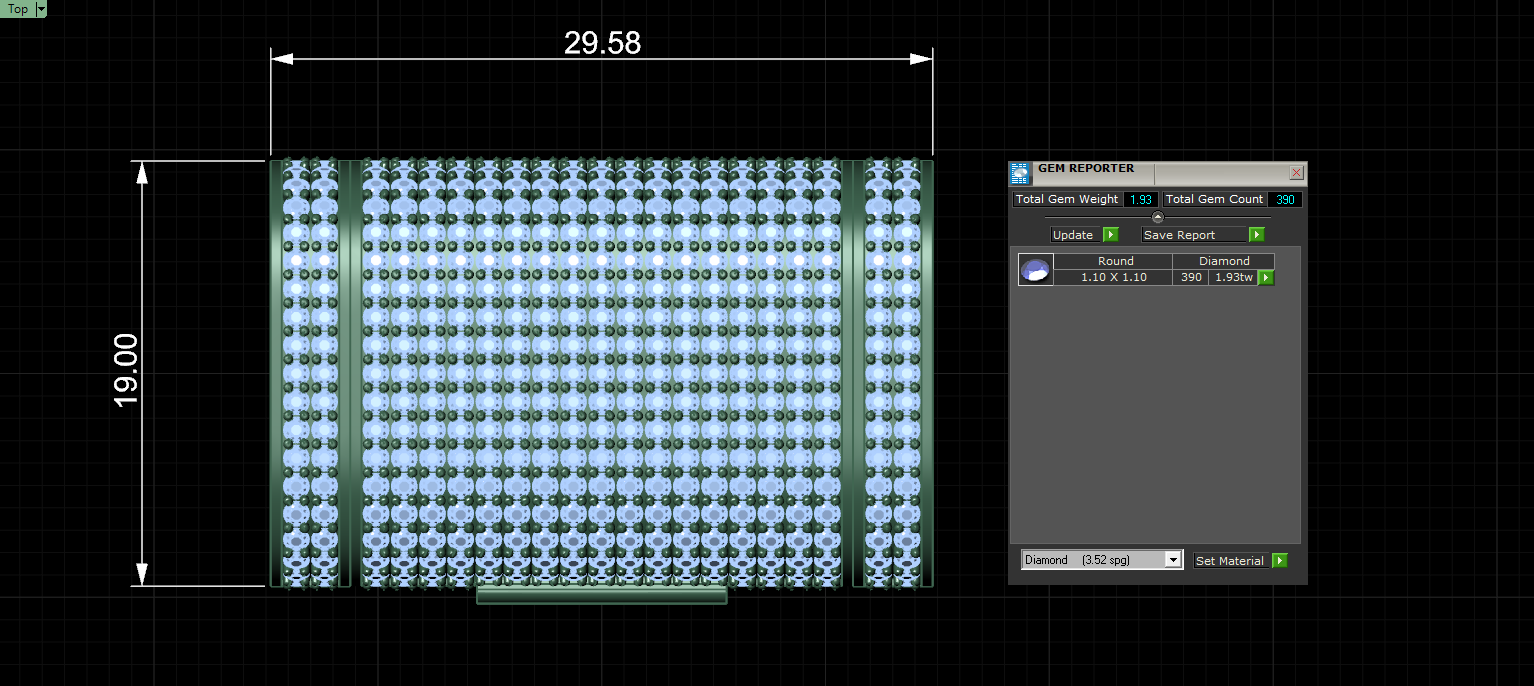The width and height of the screenshot is (1534, 686).
Task: Select the round diamond gem thumbnail
Action: (x=1036, y=270)
